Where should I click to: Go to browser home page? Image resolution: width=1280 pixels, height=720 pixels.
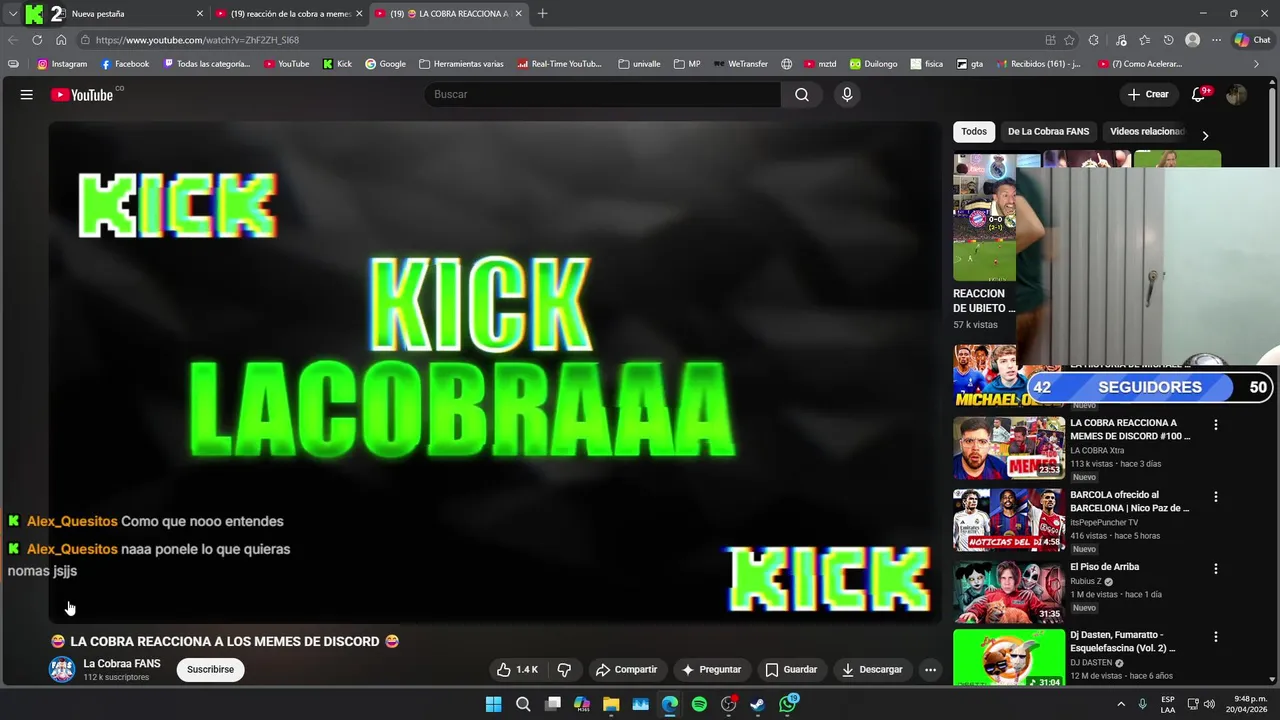[61, 40]
